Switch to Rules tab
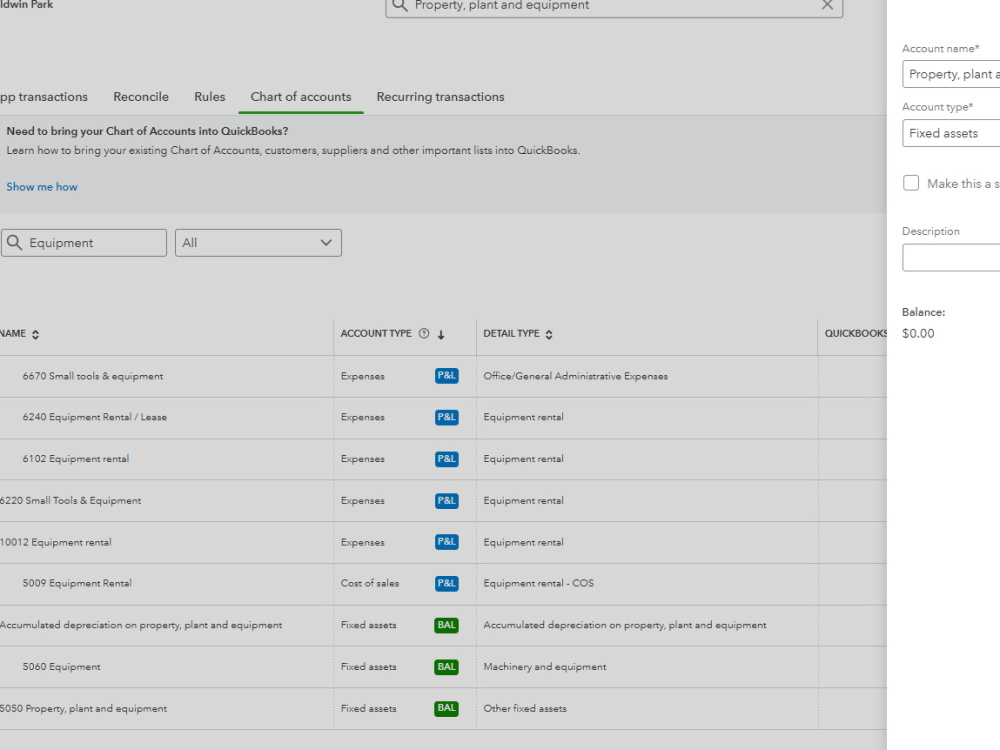The width and height of the screenshot is (1000, 750). pyautogui.click(x=210, y=97)
